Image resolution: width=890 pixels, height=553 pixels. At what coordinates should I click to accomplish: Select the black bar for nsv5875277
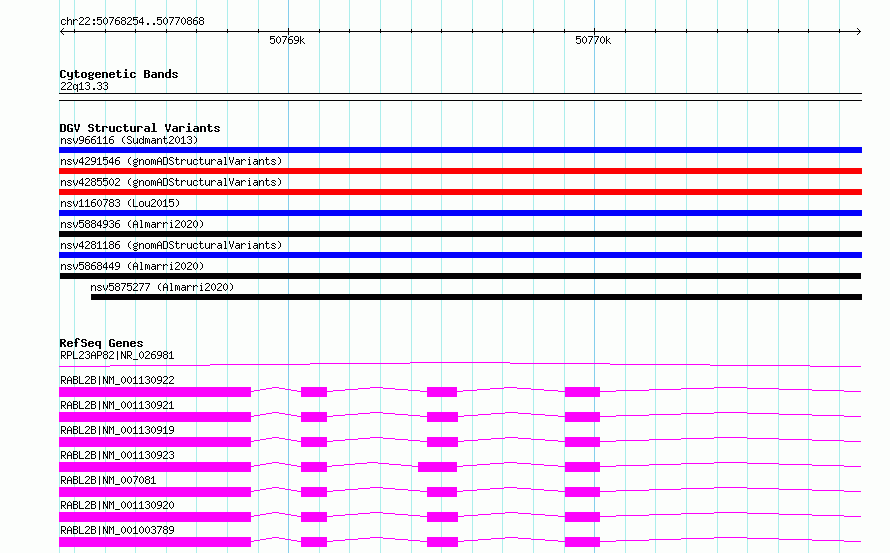click(476, 298)
